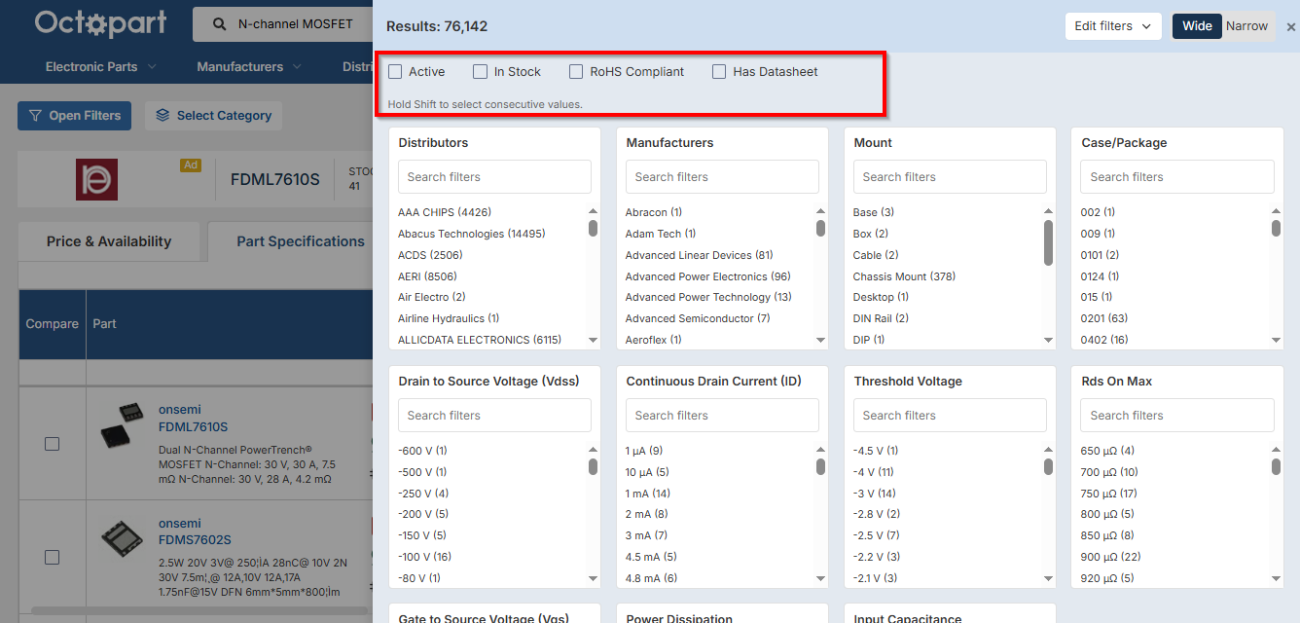Select AAA CHIPS (4426) distributor
Image resolution: width=1300 pixels, height=623 pixels.
click(444, 212)
